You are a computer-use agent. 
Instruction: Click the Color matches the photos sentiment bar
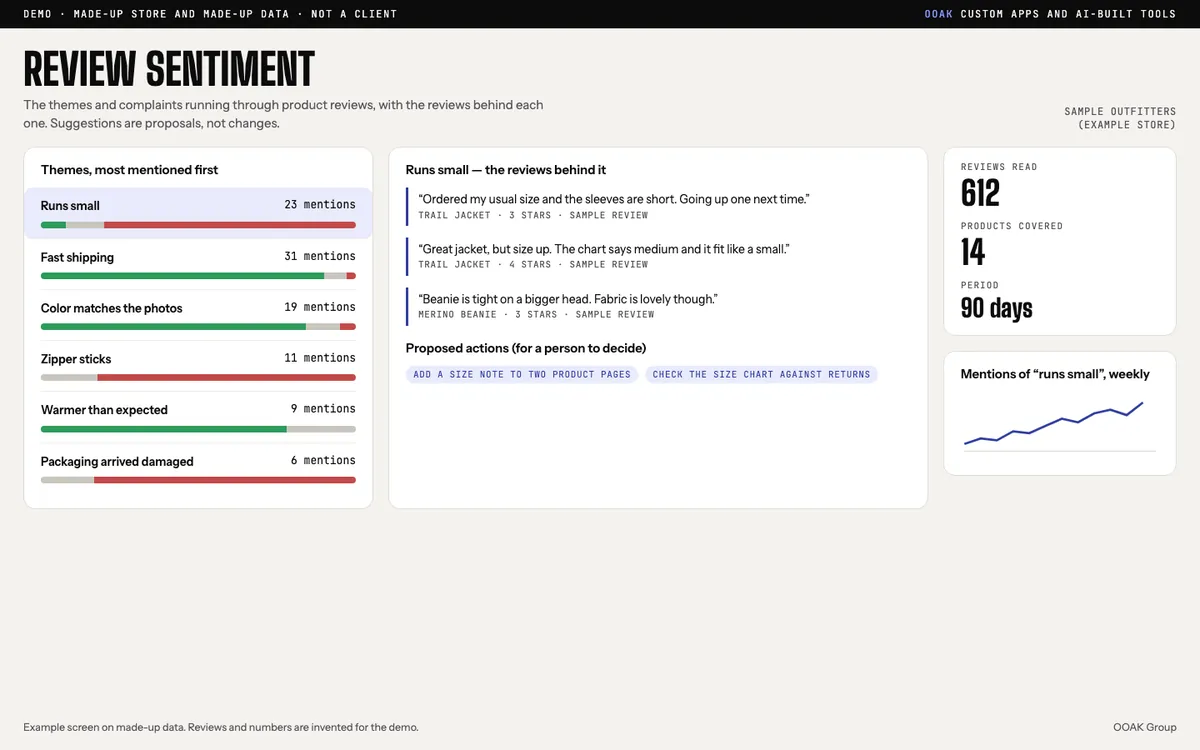point(198,327)
